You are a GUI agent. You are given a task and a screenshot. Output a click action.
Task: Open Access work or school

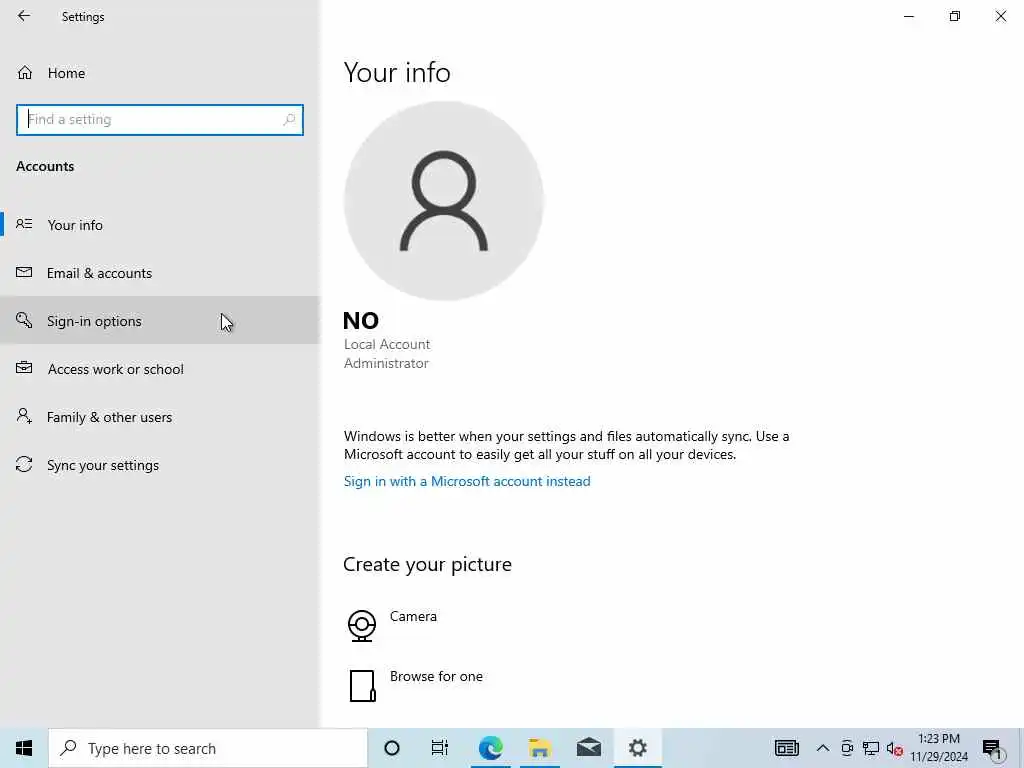[160, 369]
